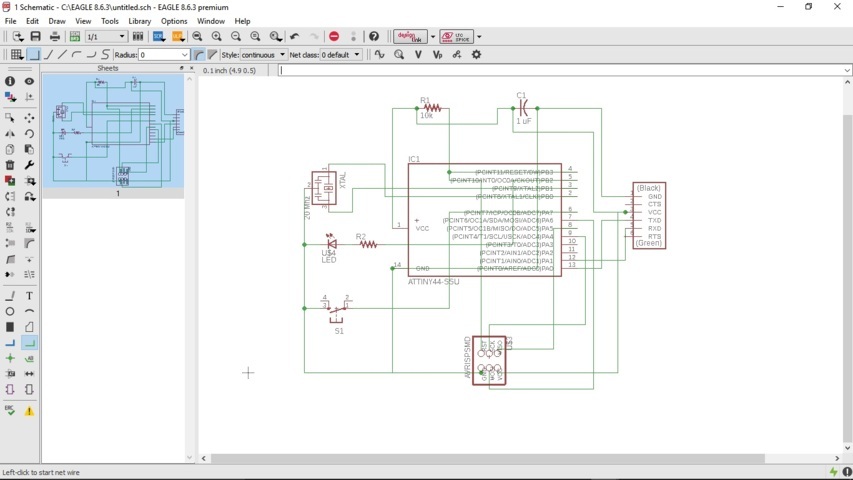Select the Change wrench tool
The width and height of the screenshot is (853, 480).
[x=29, y=165]
